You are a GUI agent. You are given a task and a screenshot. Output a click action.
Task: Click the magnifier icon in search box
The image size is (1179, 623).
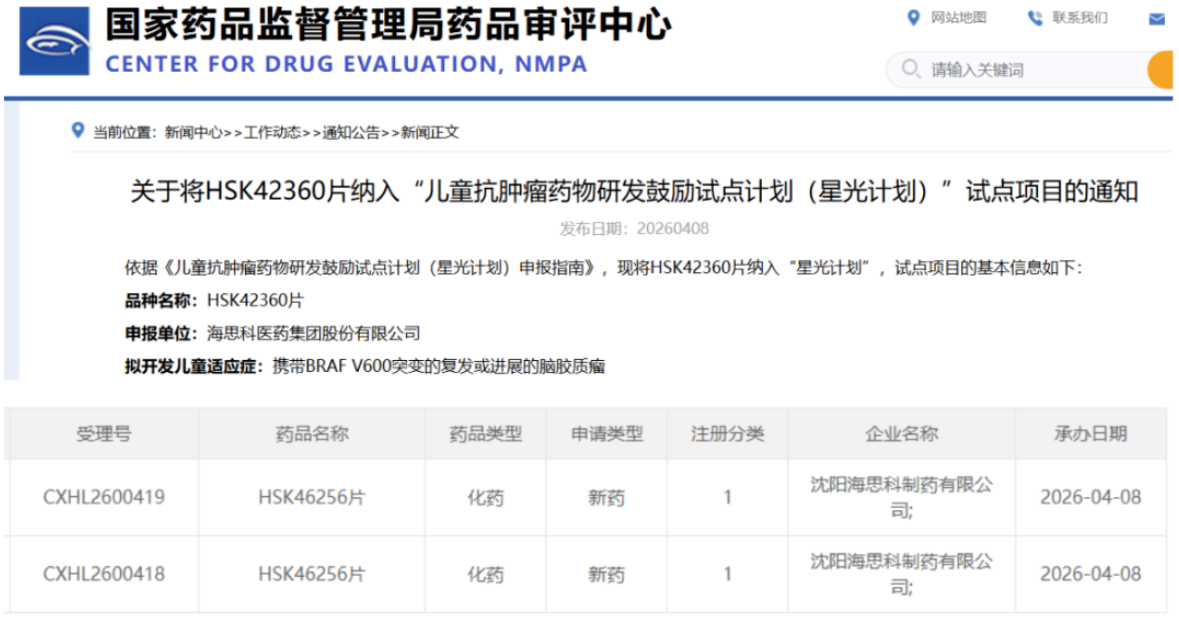(x=910, y=69)
